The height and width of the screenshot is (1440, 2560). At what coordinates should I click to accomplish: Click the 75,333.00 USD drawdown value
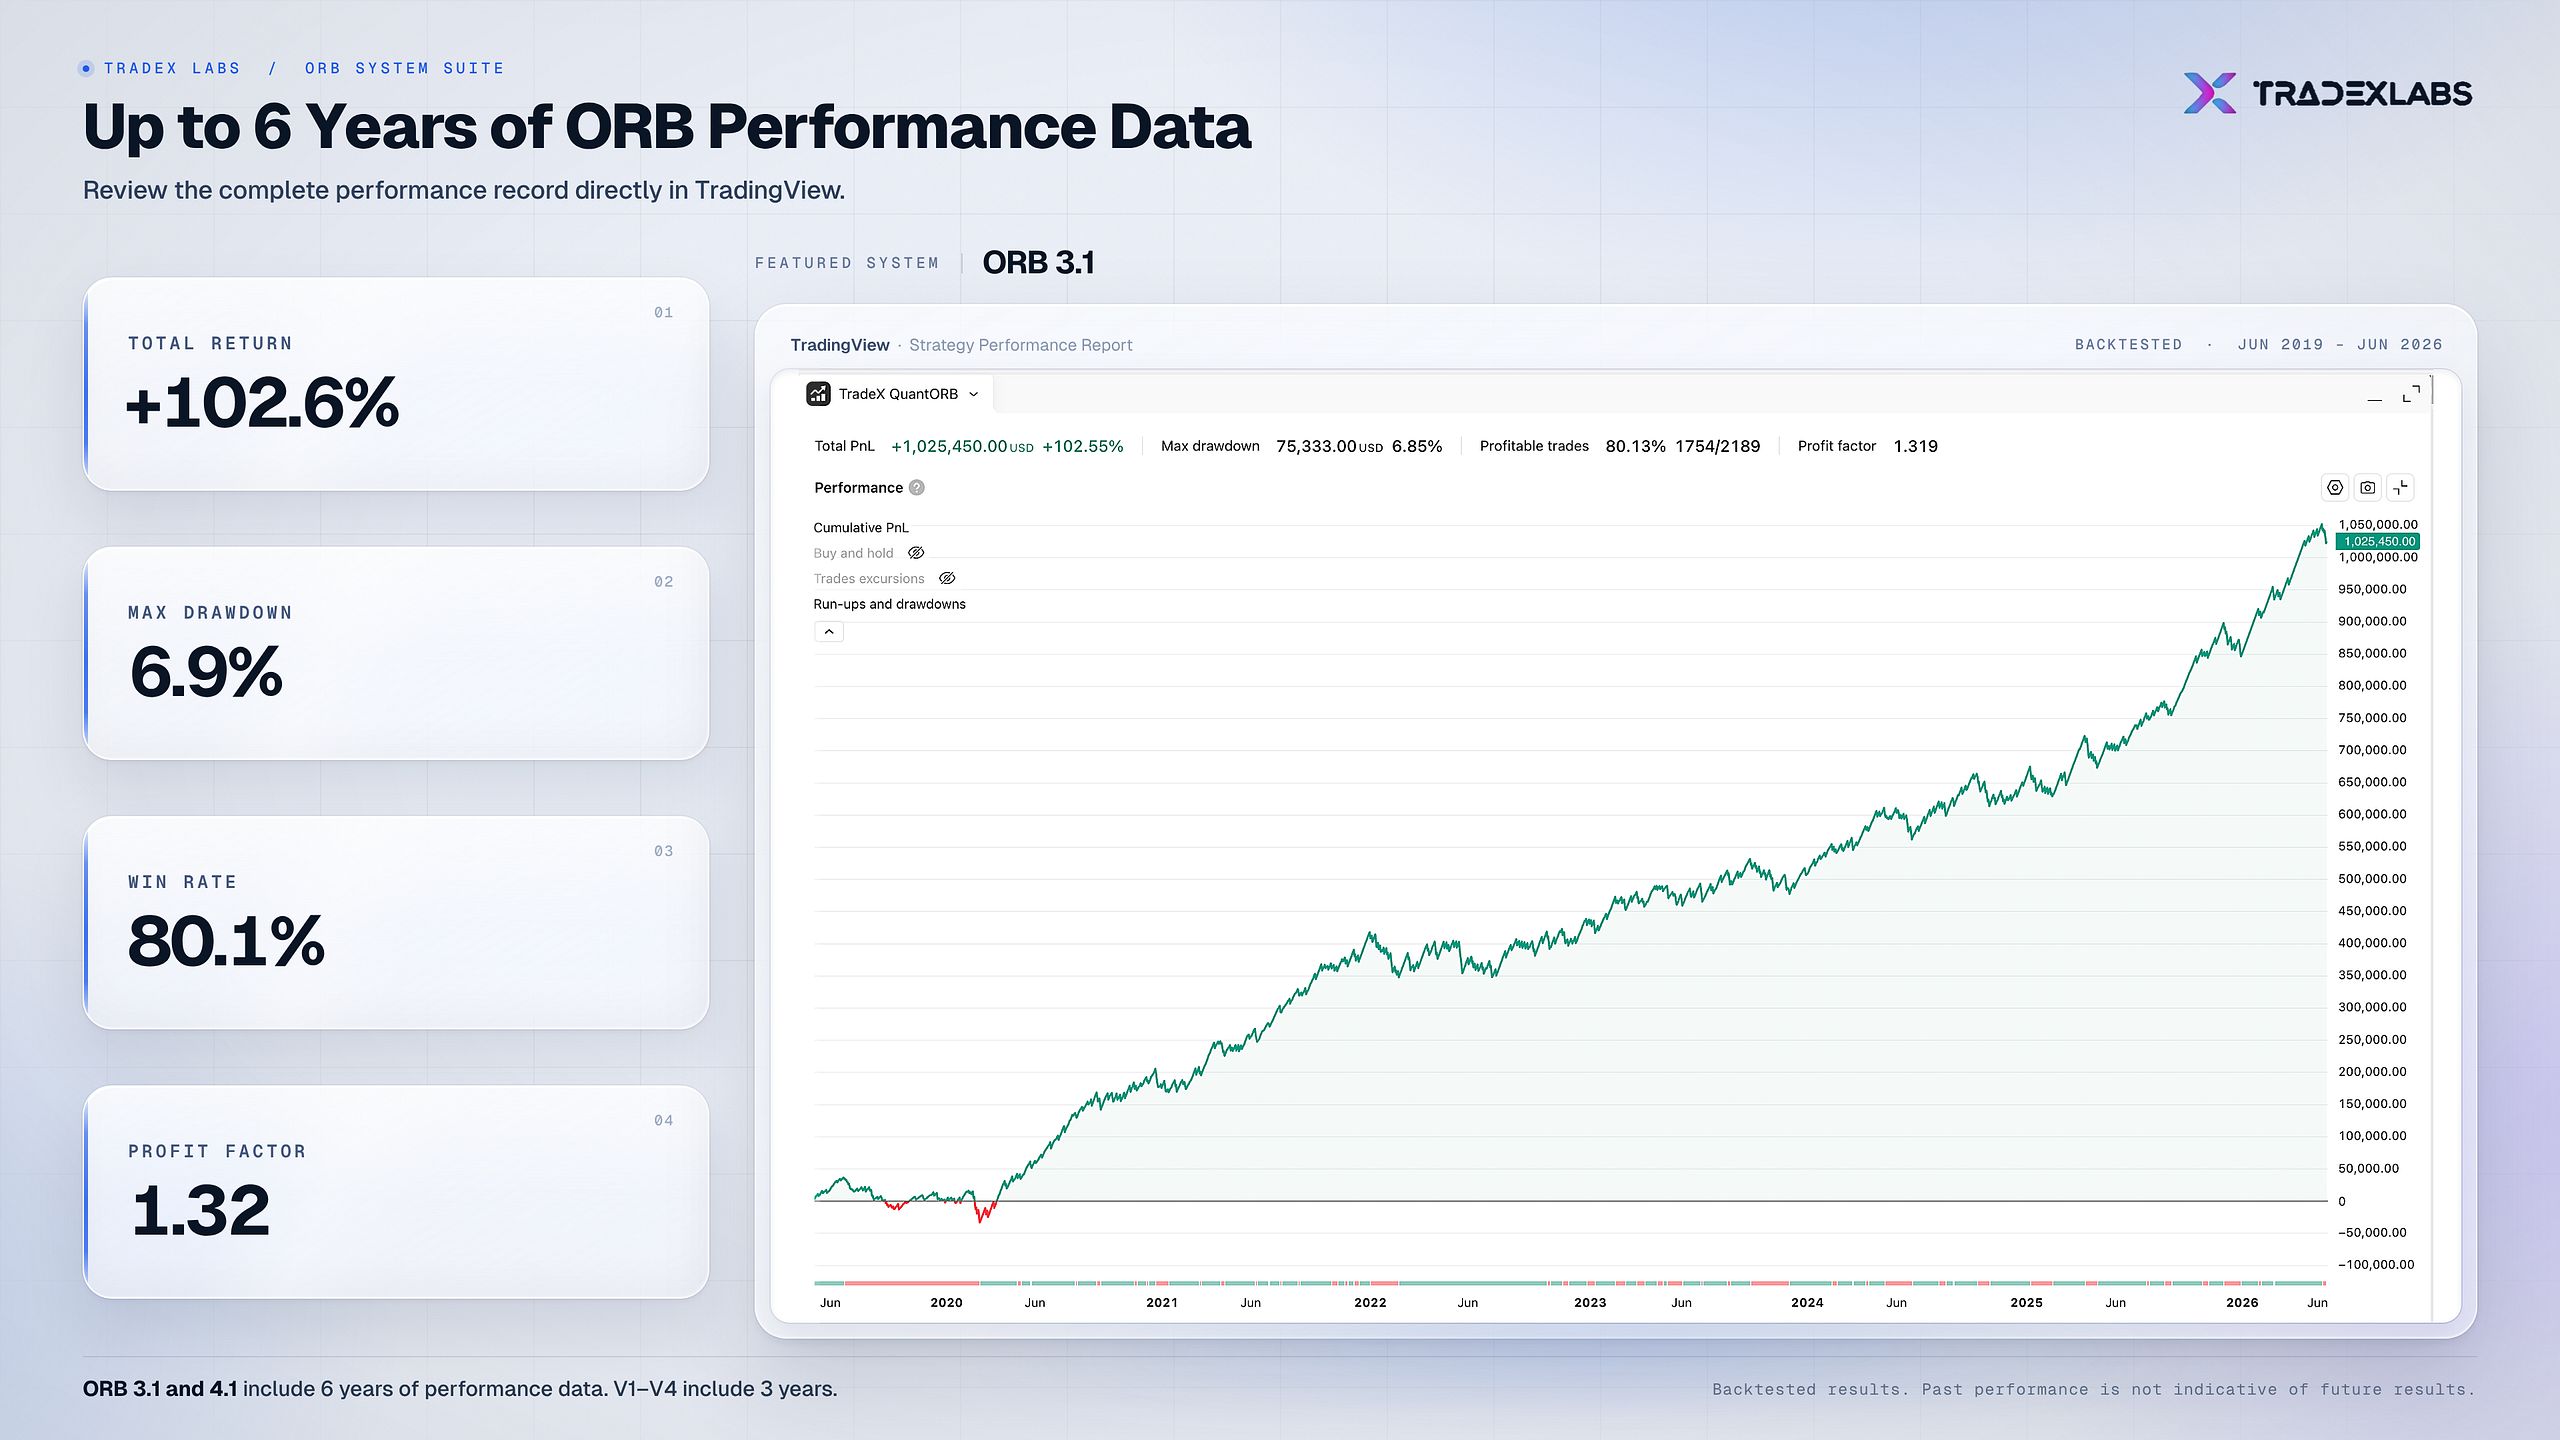click(x=1329, y=446)
